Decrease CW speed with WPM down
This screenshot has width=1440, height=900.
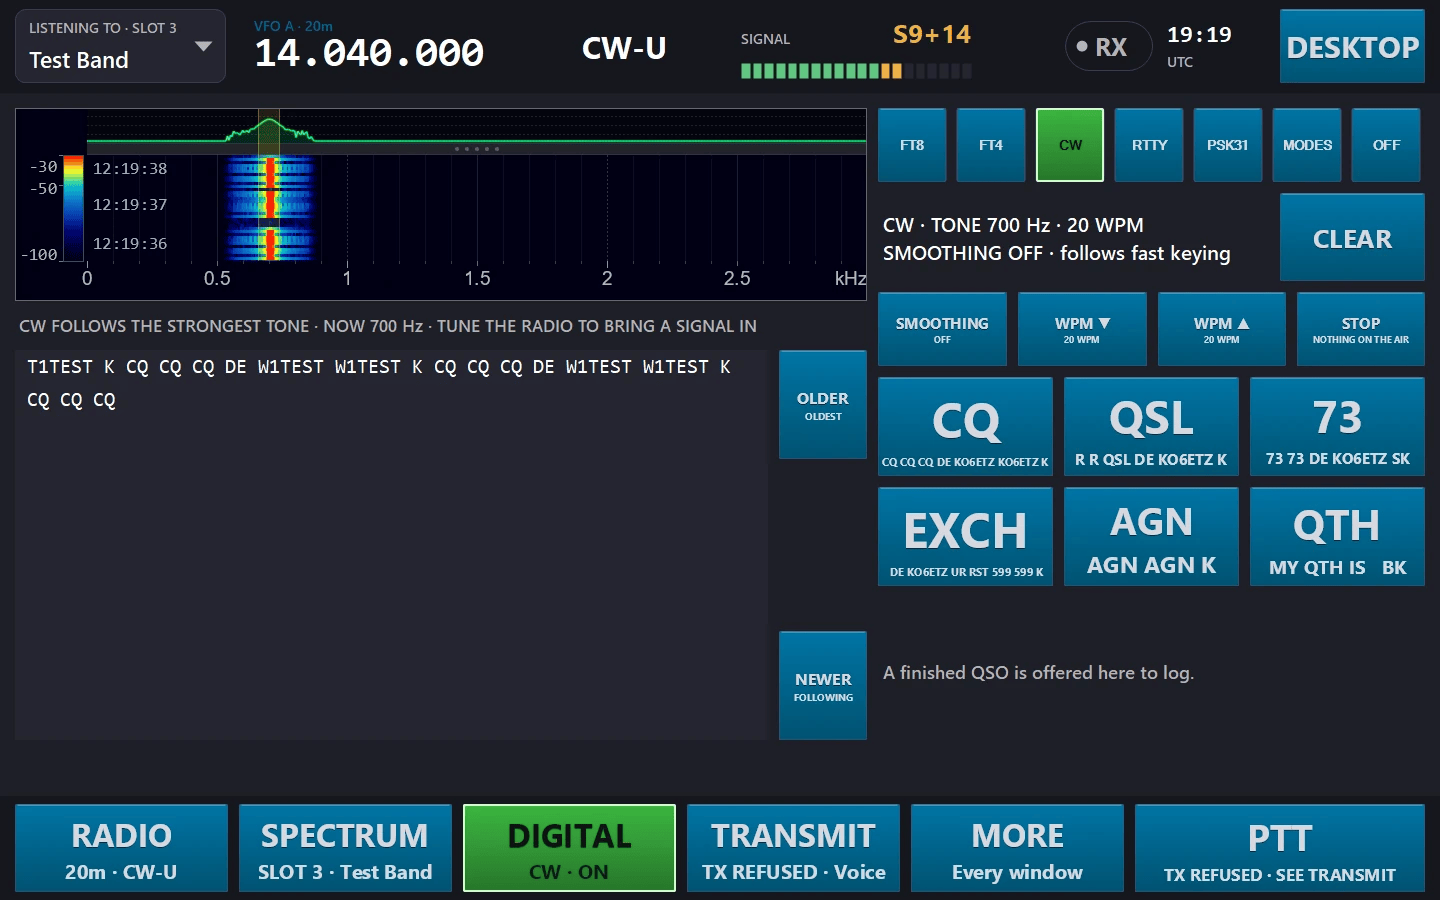tap(1082, 329)
